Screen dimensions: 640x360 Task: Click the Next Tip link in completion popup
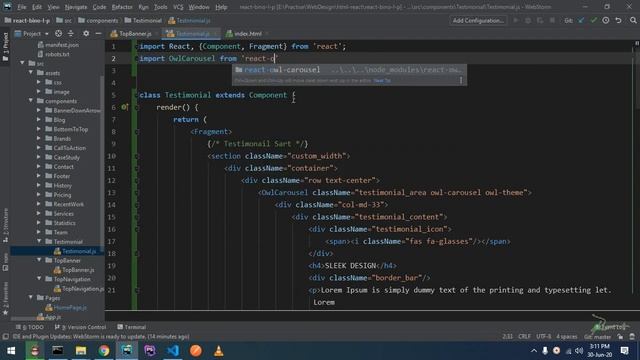pyautogui.click(x=382, y=81)
